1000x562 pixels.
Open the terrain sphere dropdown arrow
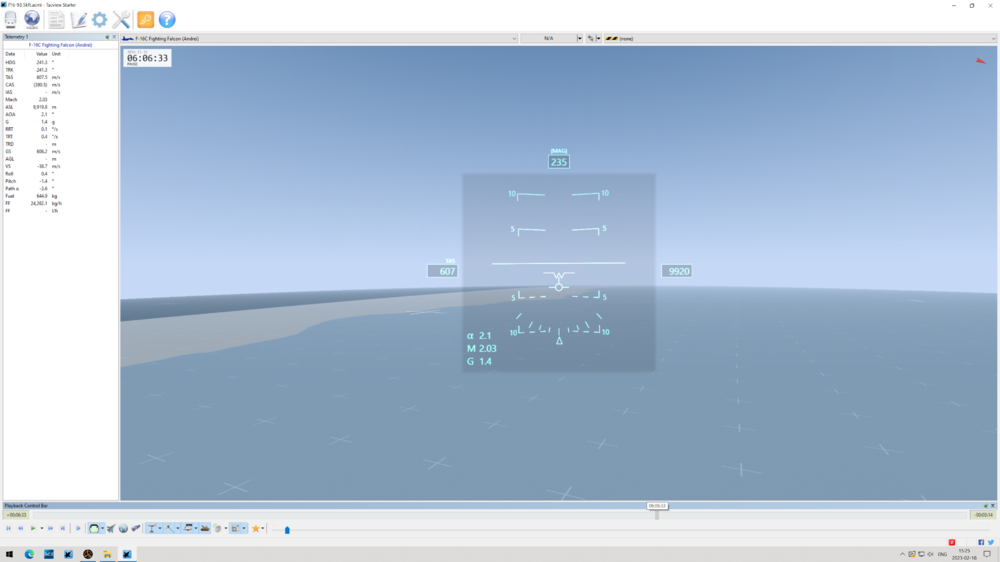point(226,528)
